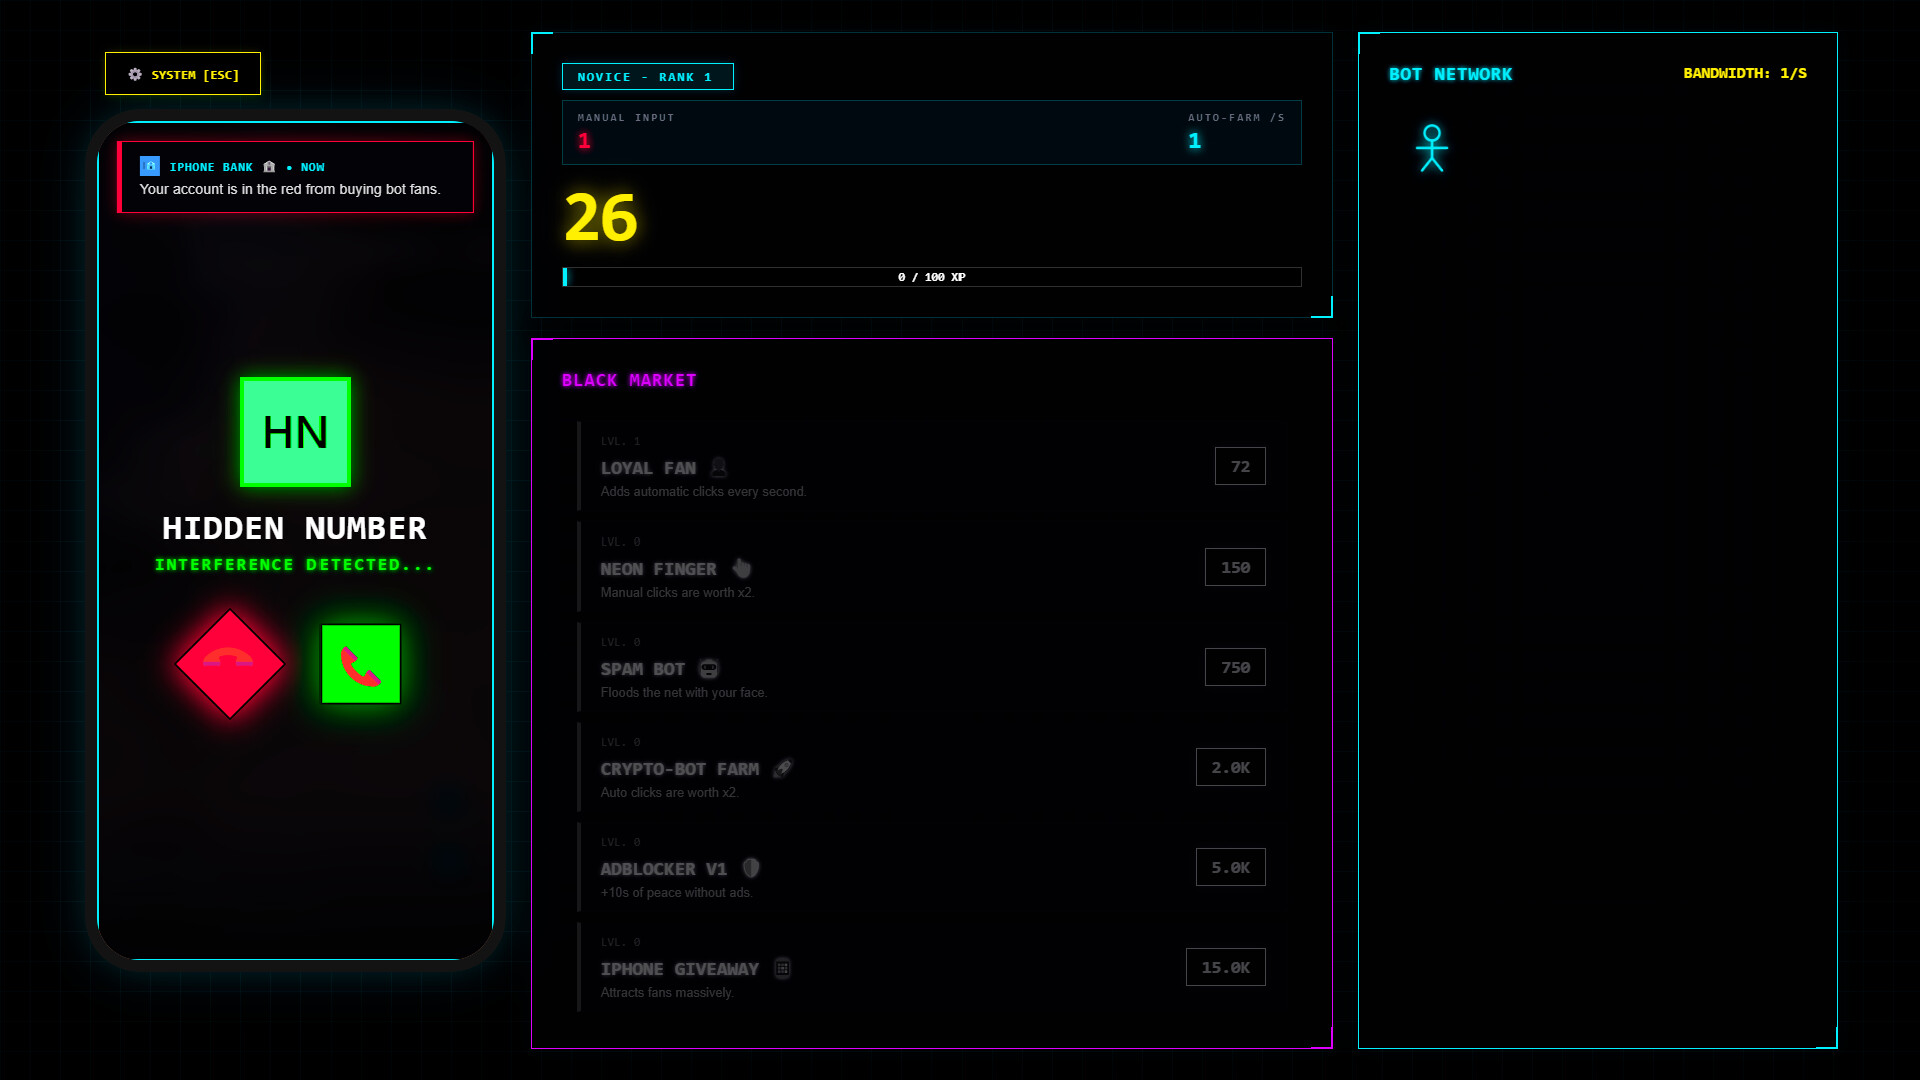
Task: Click the Novice - Rank 1 badge
Action: coord(647,77)
